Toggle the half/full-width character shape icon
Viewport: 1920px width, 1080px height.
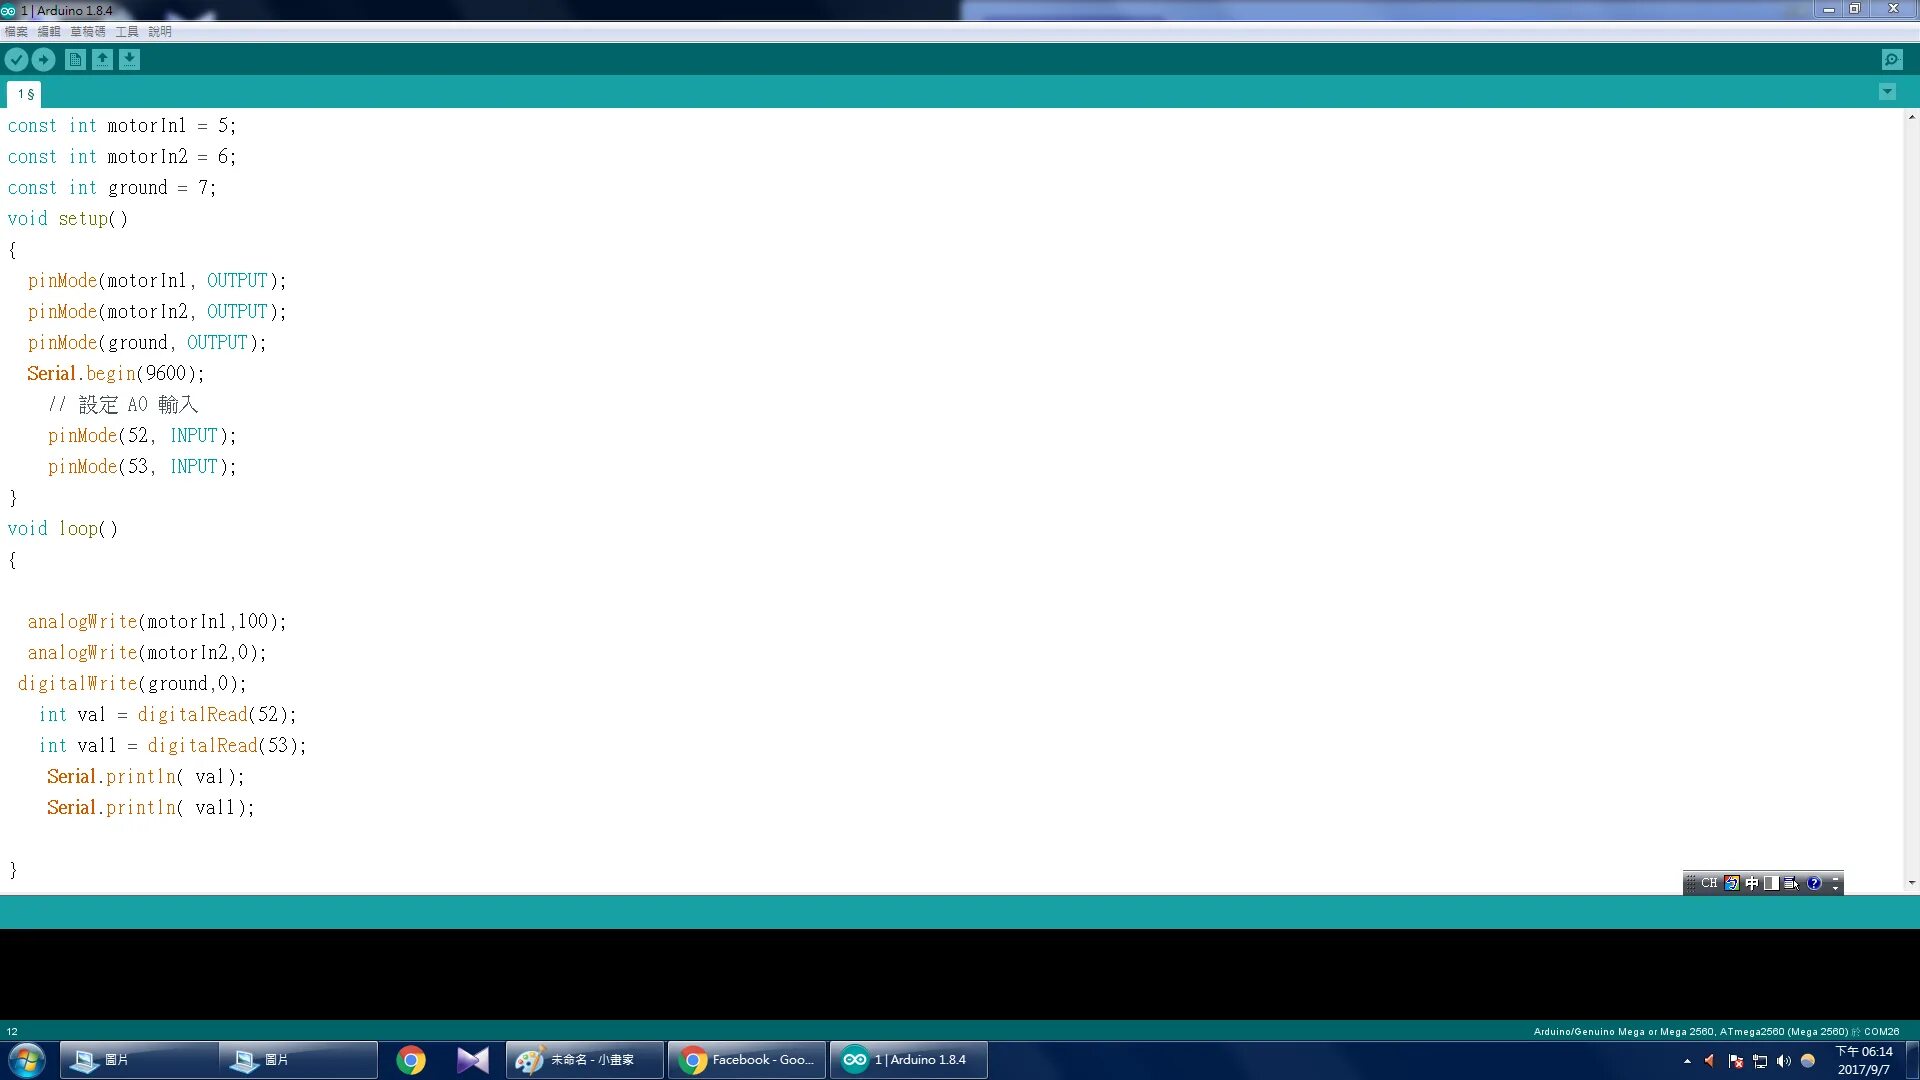(1771, 883)
